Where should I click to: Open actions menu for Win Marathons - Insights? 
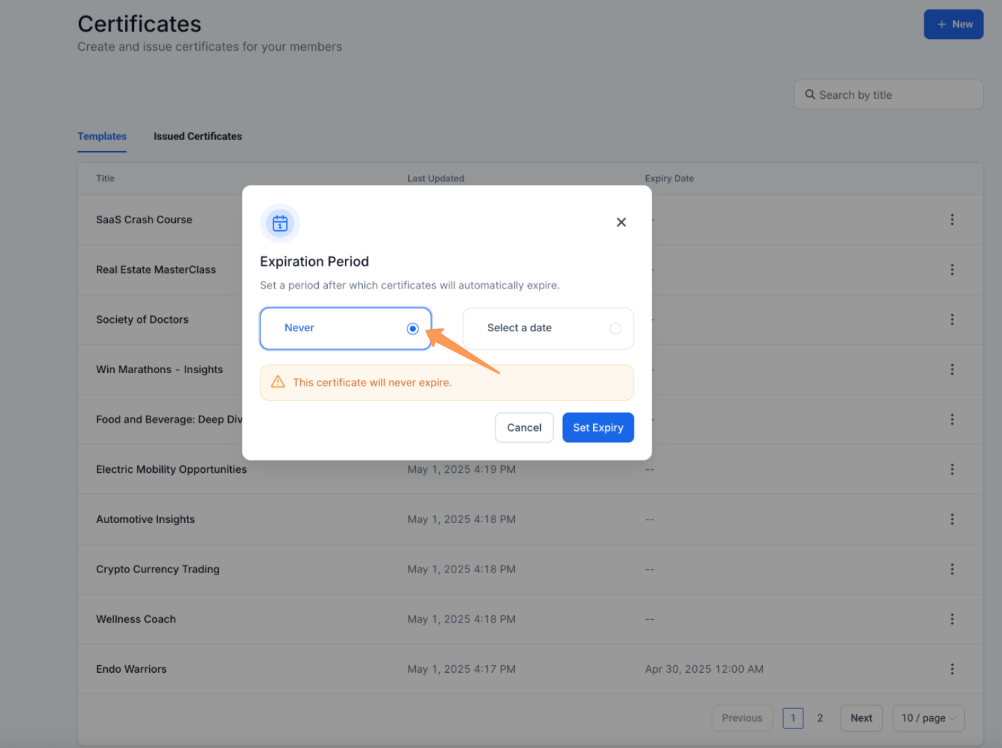(952, 369)
